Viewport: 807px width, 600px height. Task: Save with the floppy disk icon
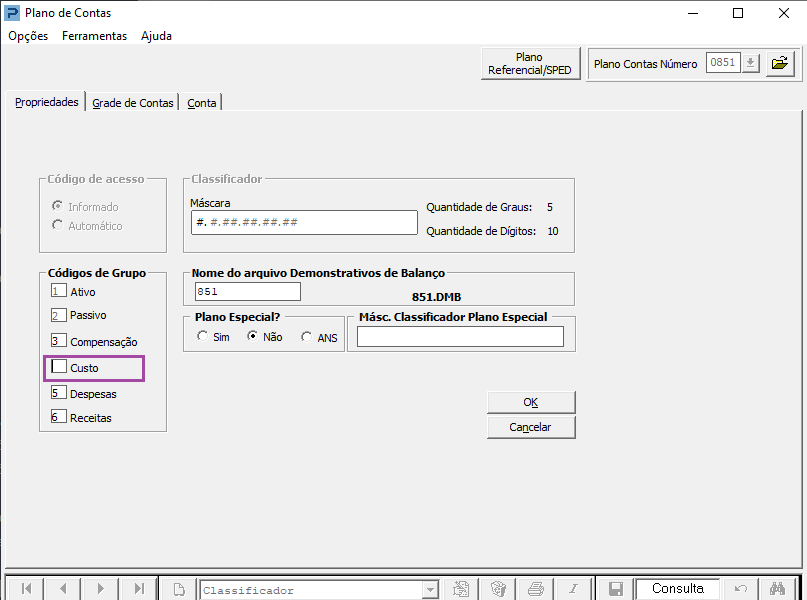tap(616, 589)
